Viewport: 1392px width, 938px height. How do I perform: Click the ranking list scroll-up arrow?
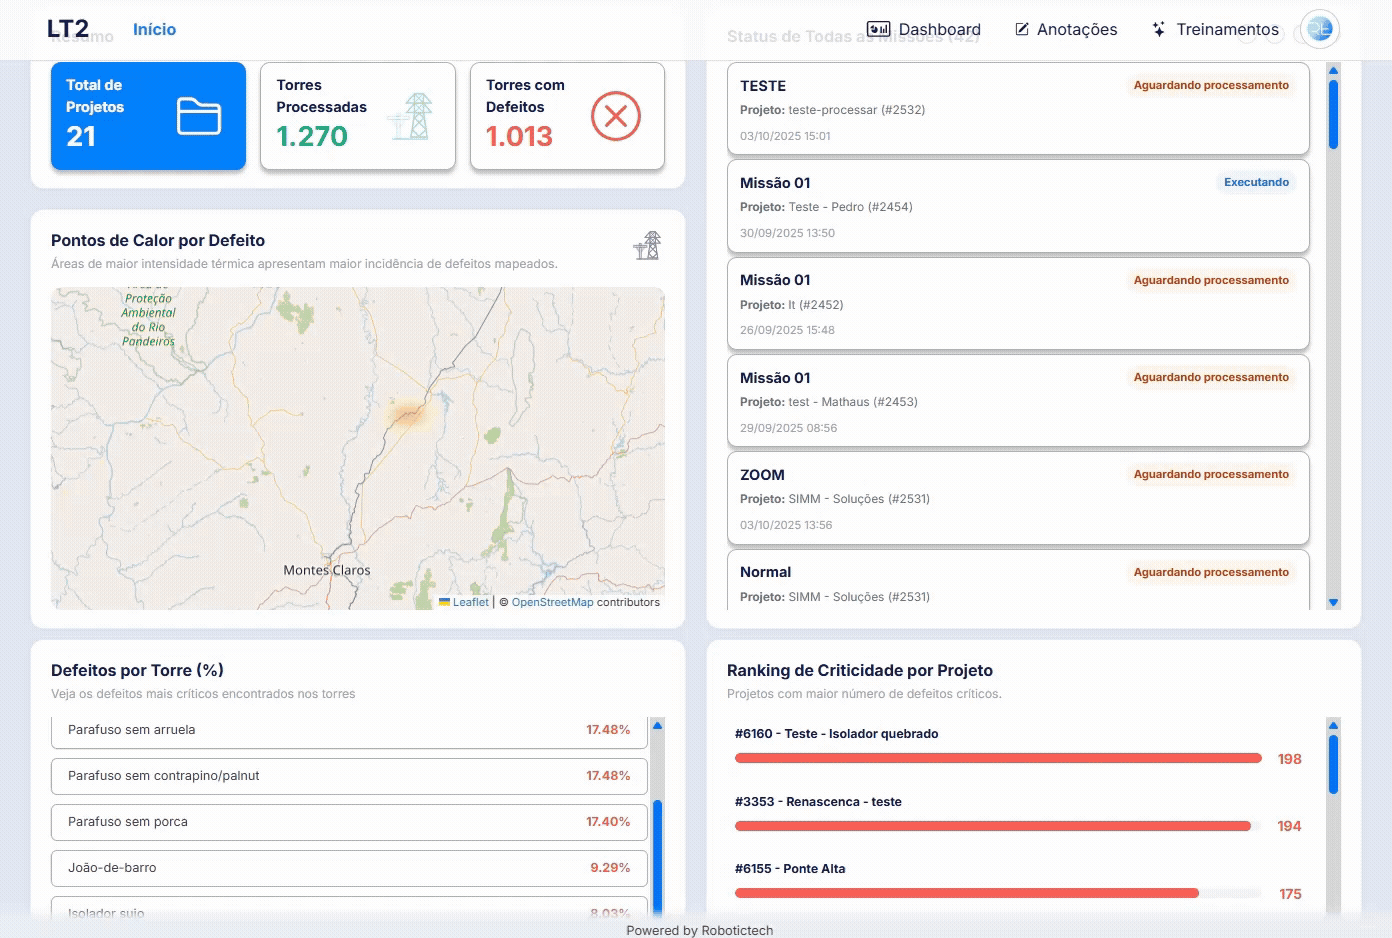pos(1333,725)
